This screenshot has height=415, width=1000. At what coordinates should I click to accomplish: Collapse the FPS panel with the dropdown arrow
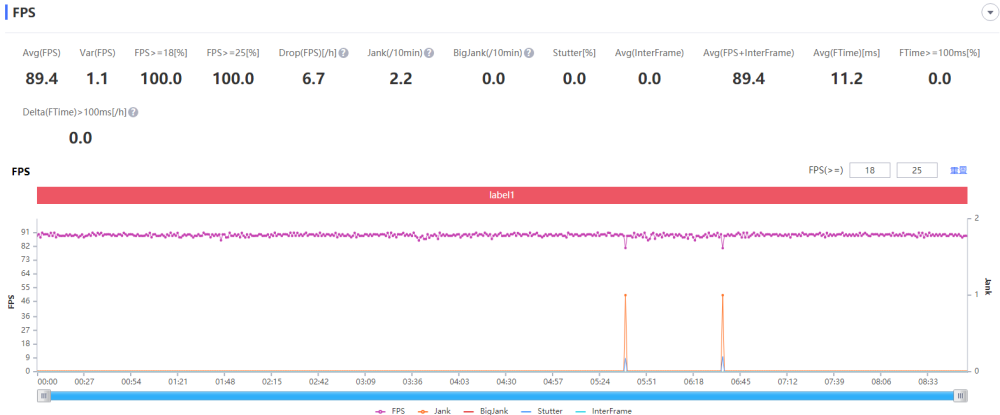990,12
